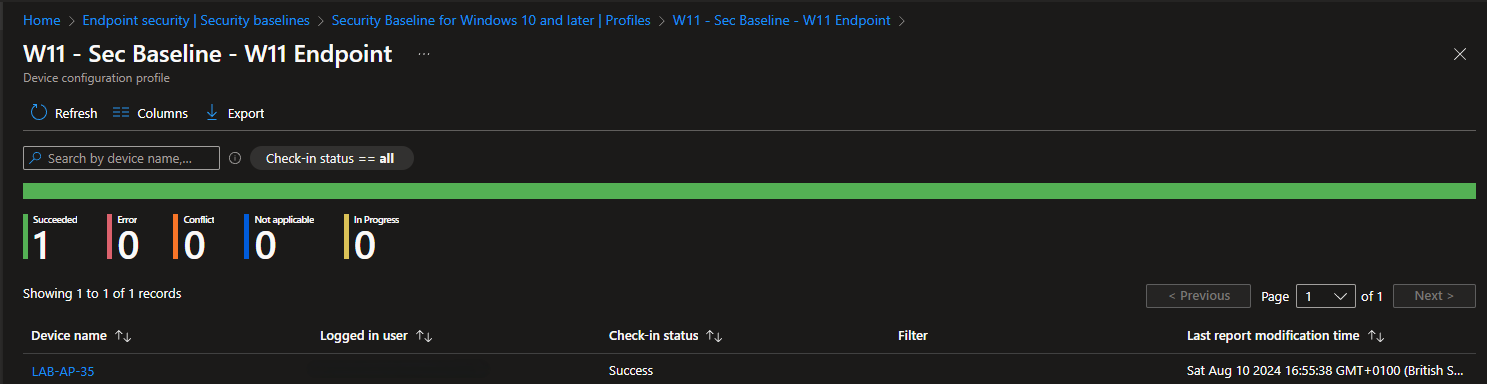Click the search info icon

click(235, 158)
